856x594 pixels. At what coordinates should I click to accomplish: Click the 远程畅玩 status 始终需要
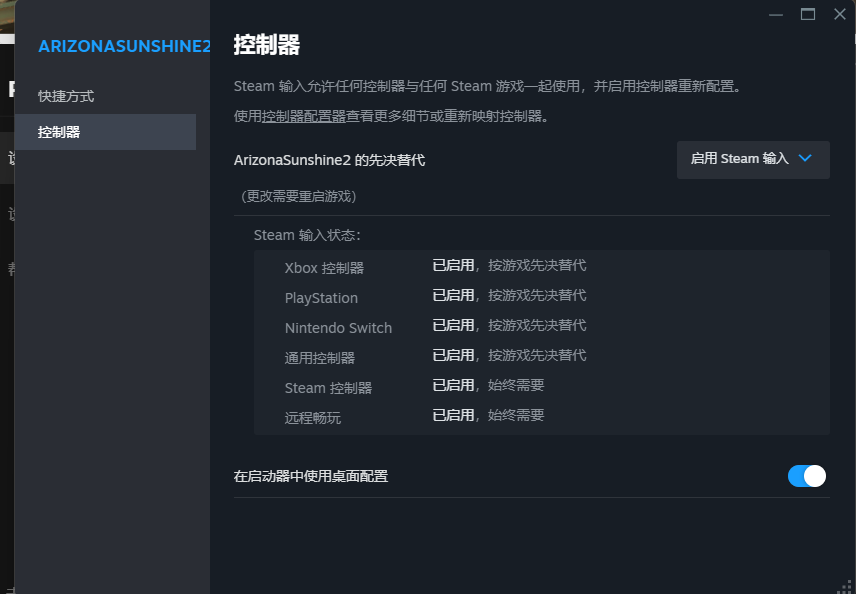click(x=515, y=415)
